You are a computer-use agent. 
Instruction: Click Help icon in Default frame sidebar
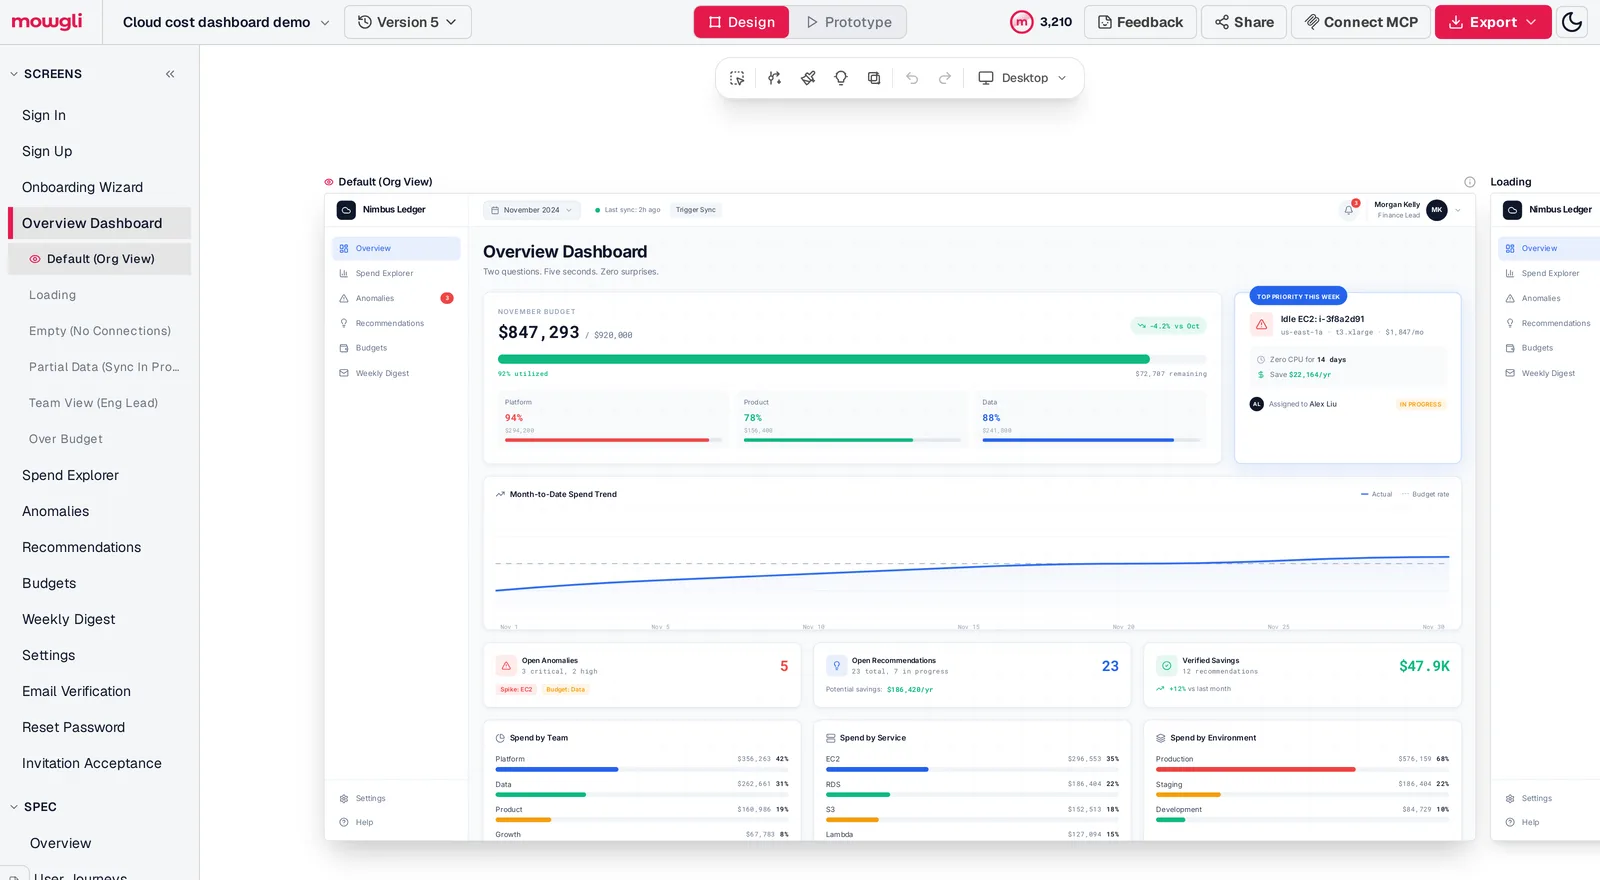(x=344, y=823)
